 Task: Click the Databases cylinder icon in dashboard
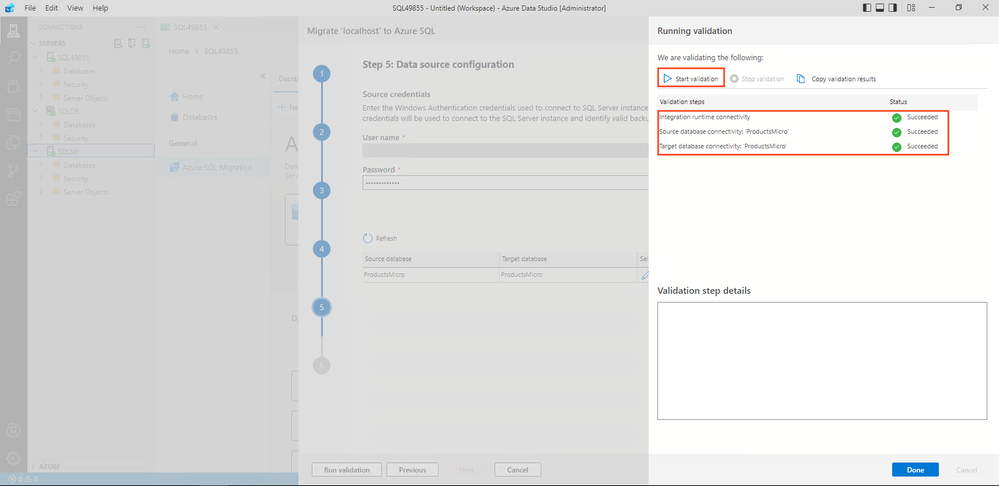pos(175,117)
